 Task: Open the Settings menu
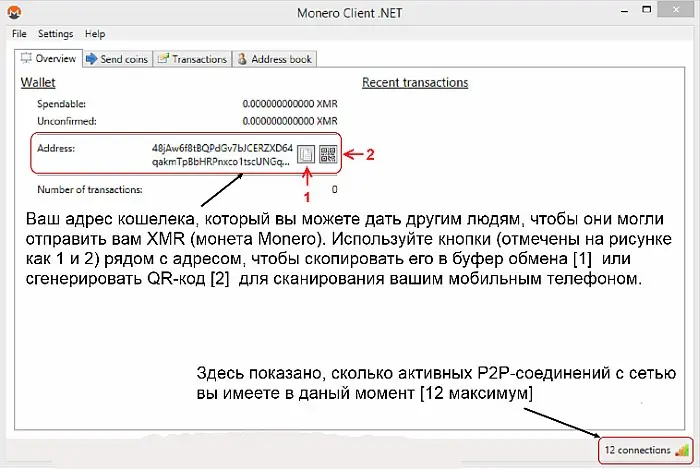pos(55,34)
